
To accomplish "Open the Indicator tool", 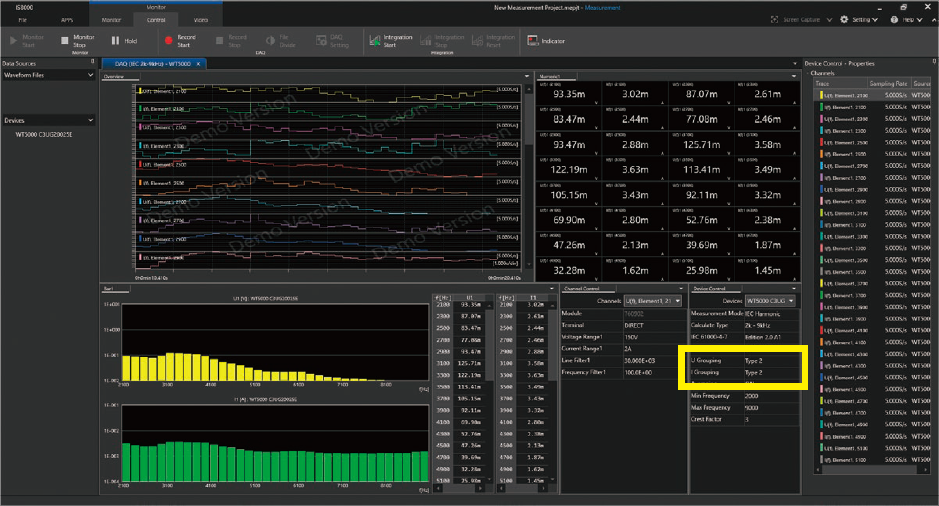I will point(531,41).
